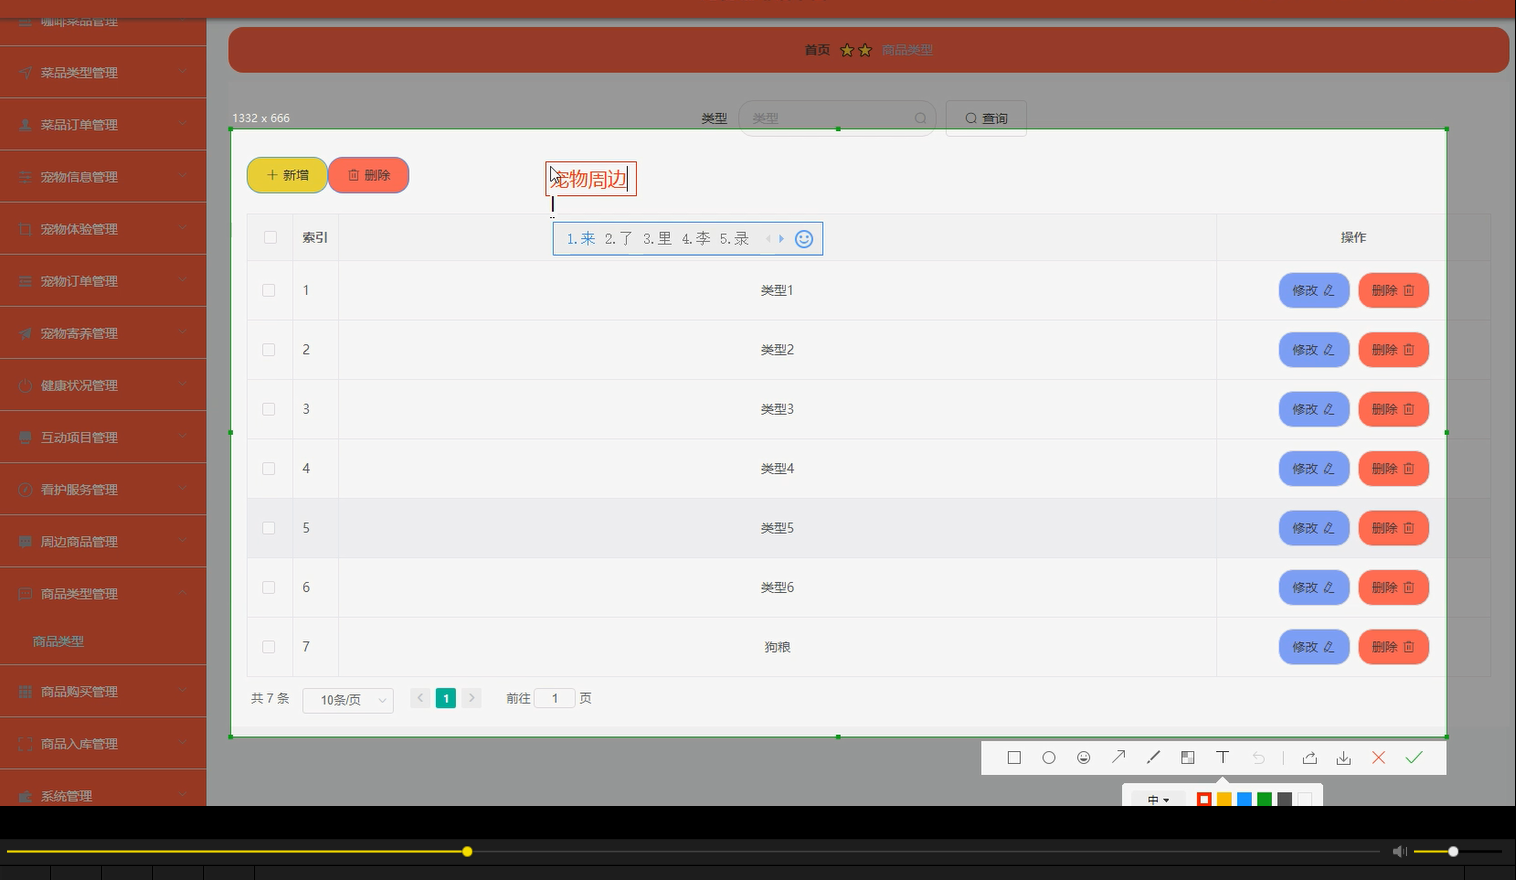Open 健康状况管理 in sidebar

click(x=103, y=385)
